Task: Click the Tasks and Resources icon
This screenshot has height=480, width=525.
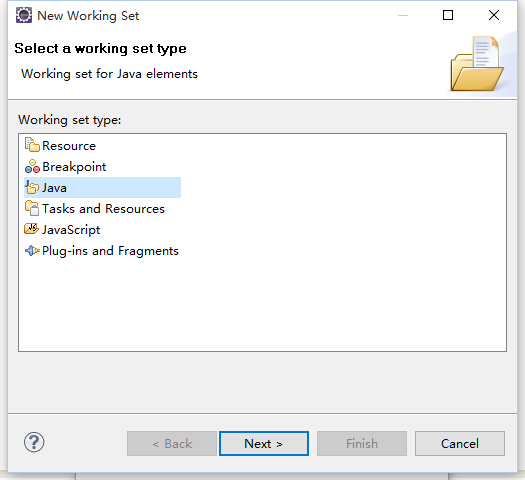Action: [32, 208]
